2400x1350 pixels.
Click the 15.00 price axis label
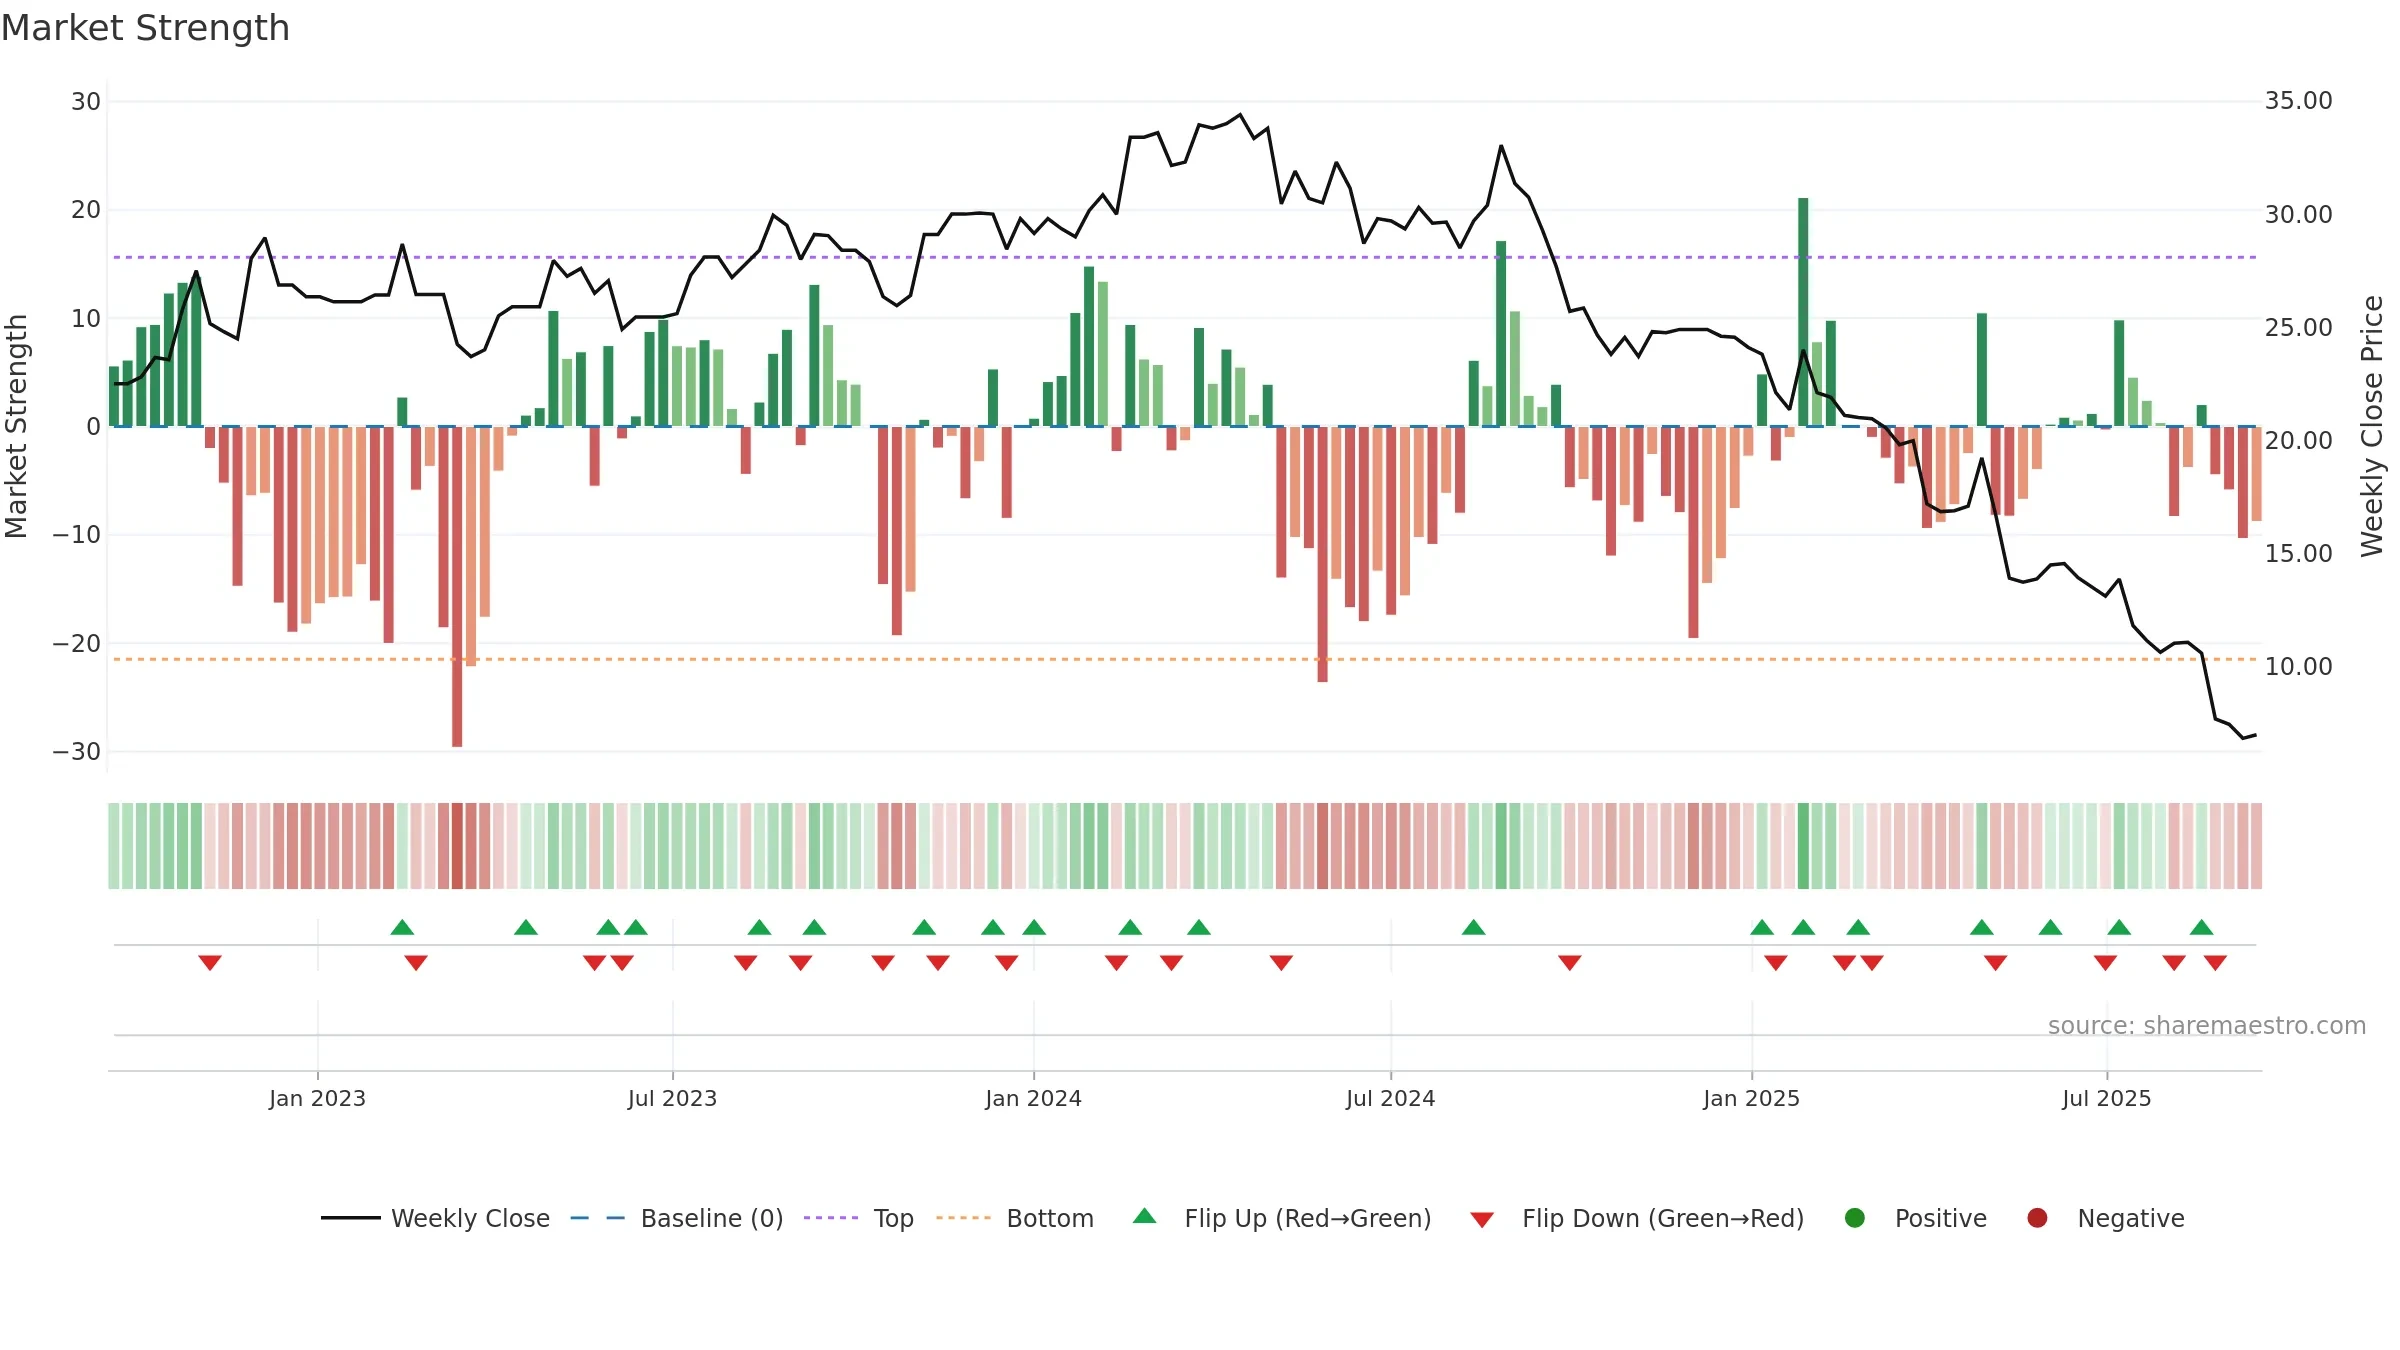2298,554
